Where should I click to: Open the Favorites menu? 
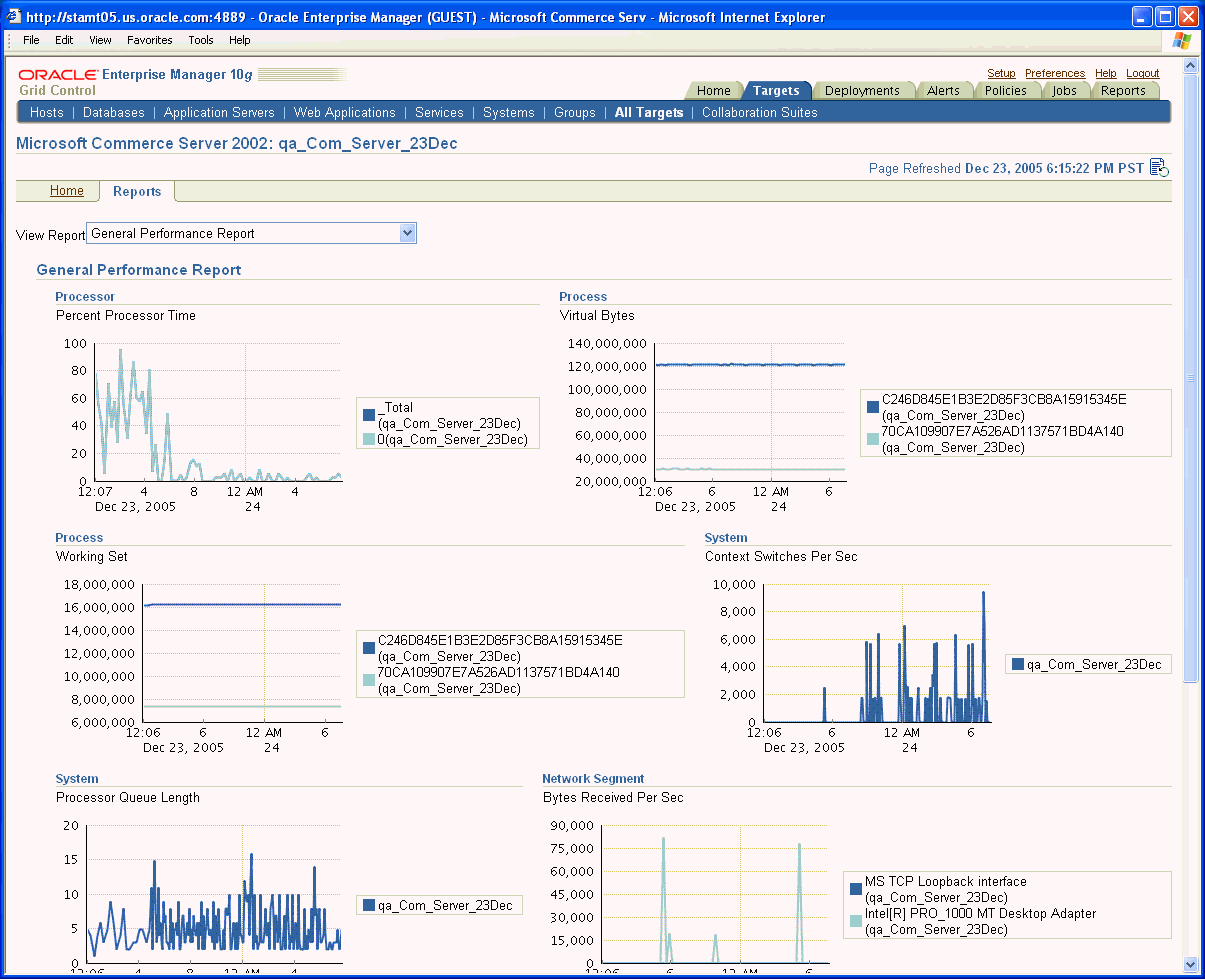click(x=149, y=40)
